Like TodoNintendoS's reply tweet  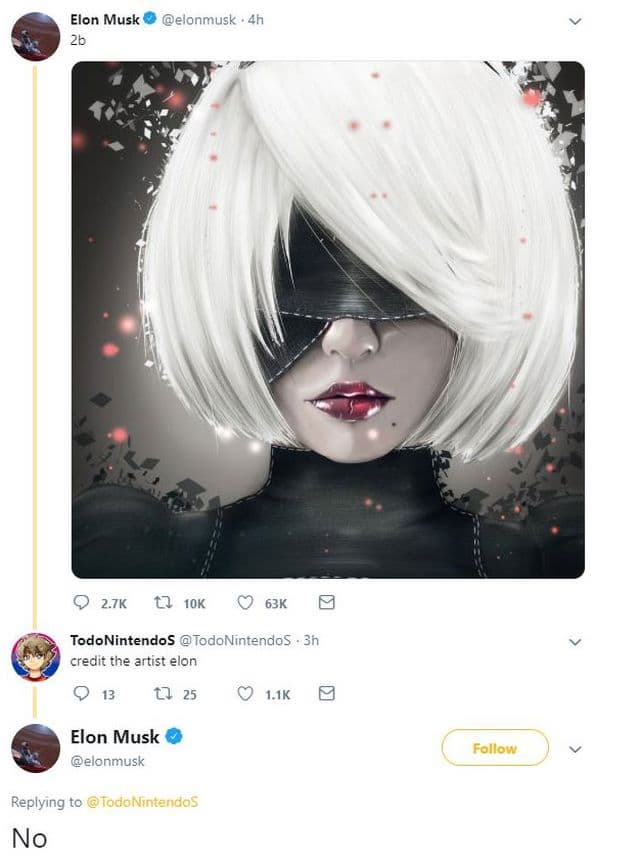[245, 694]
